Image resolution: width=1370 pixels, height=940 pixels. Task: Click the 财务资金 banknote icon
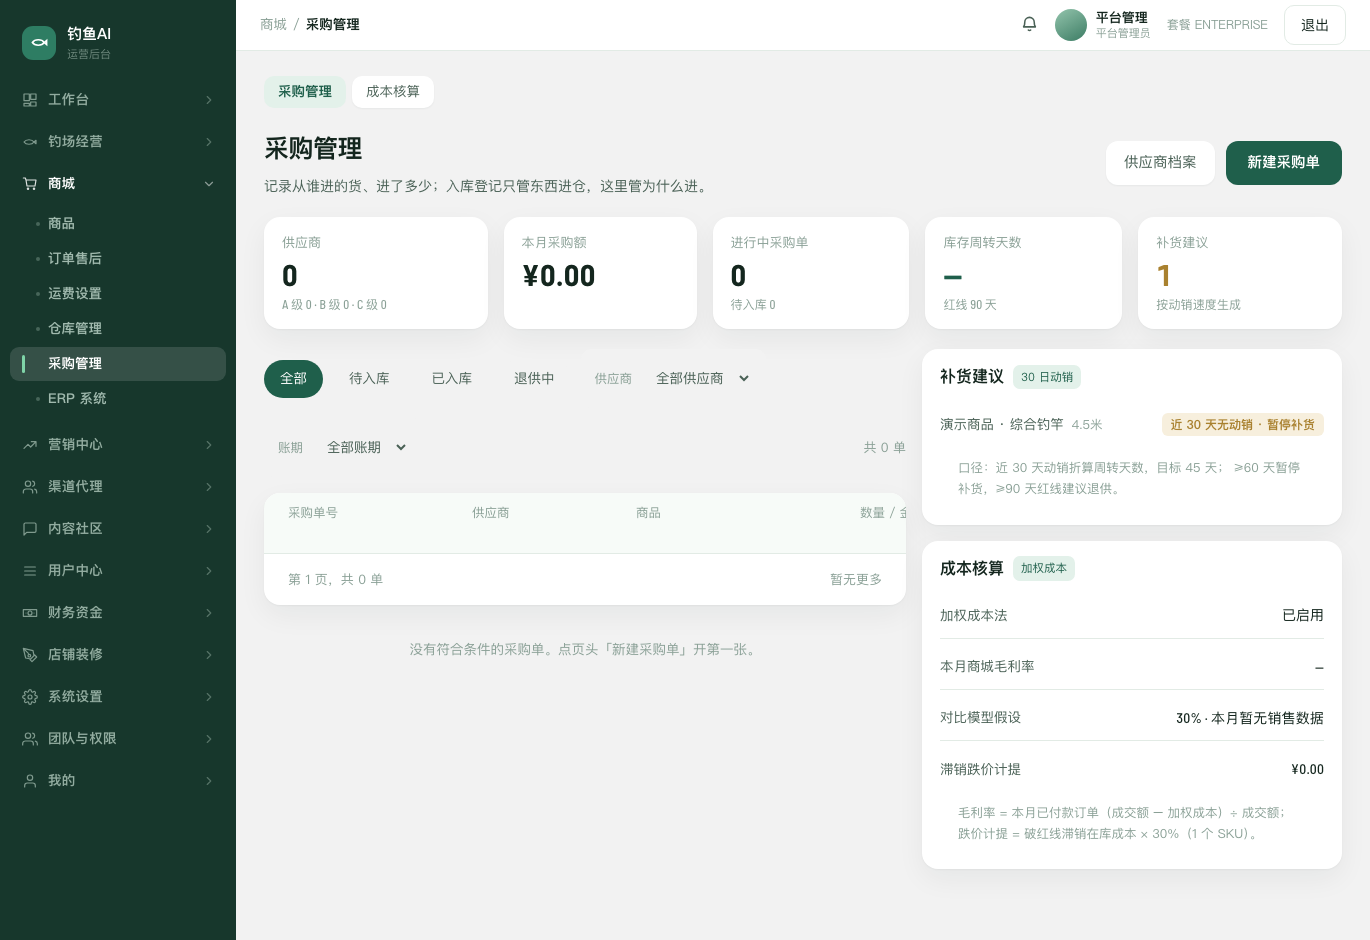coord(30,613)
